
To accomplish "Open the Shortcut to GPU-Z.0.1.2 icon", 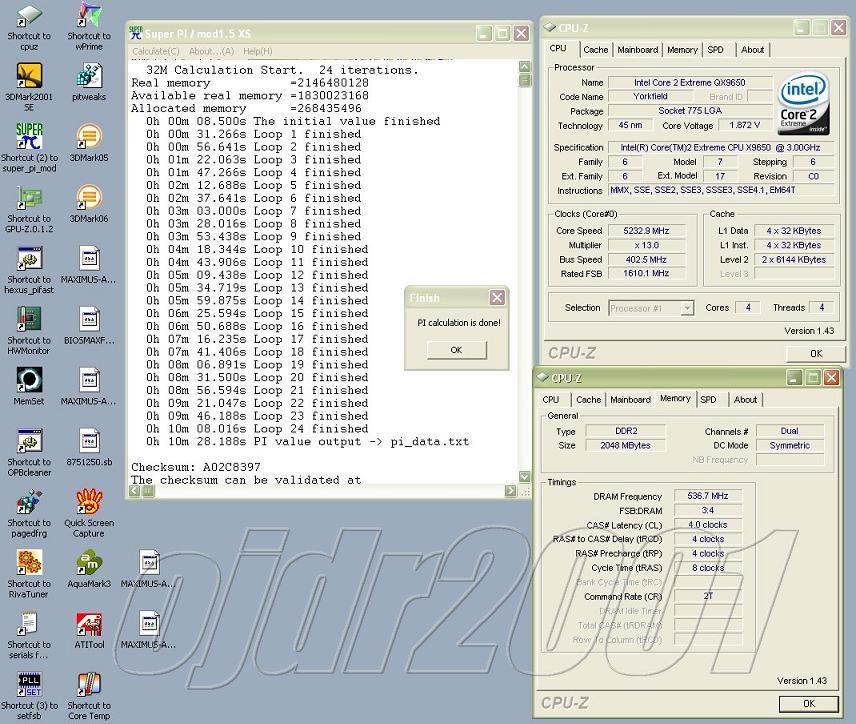I will coord(29,210).
